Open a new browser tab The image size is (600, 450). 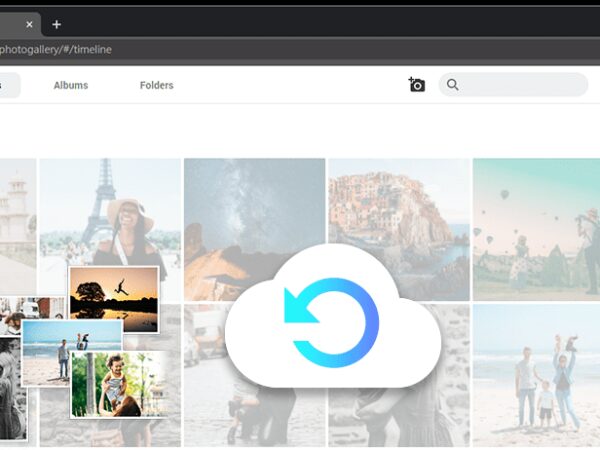[x=57, y=24]
